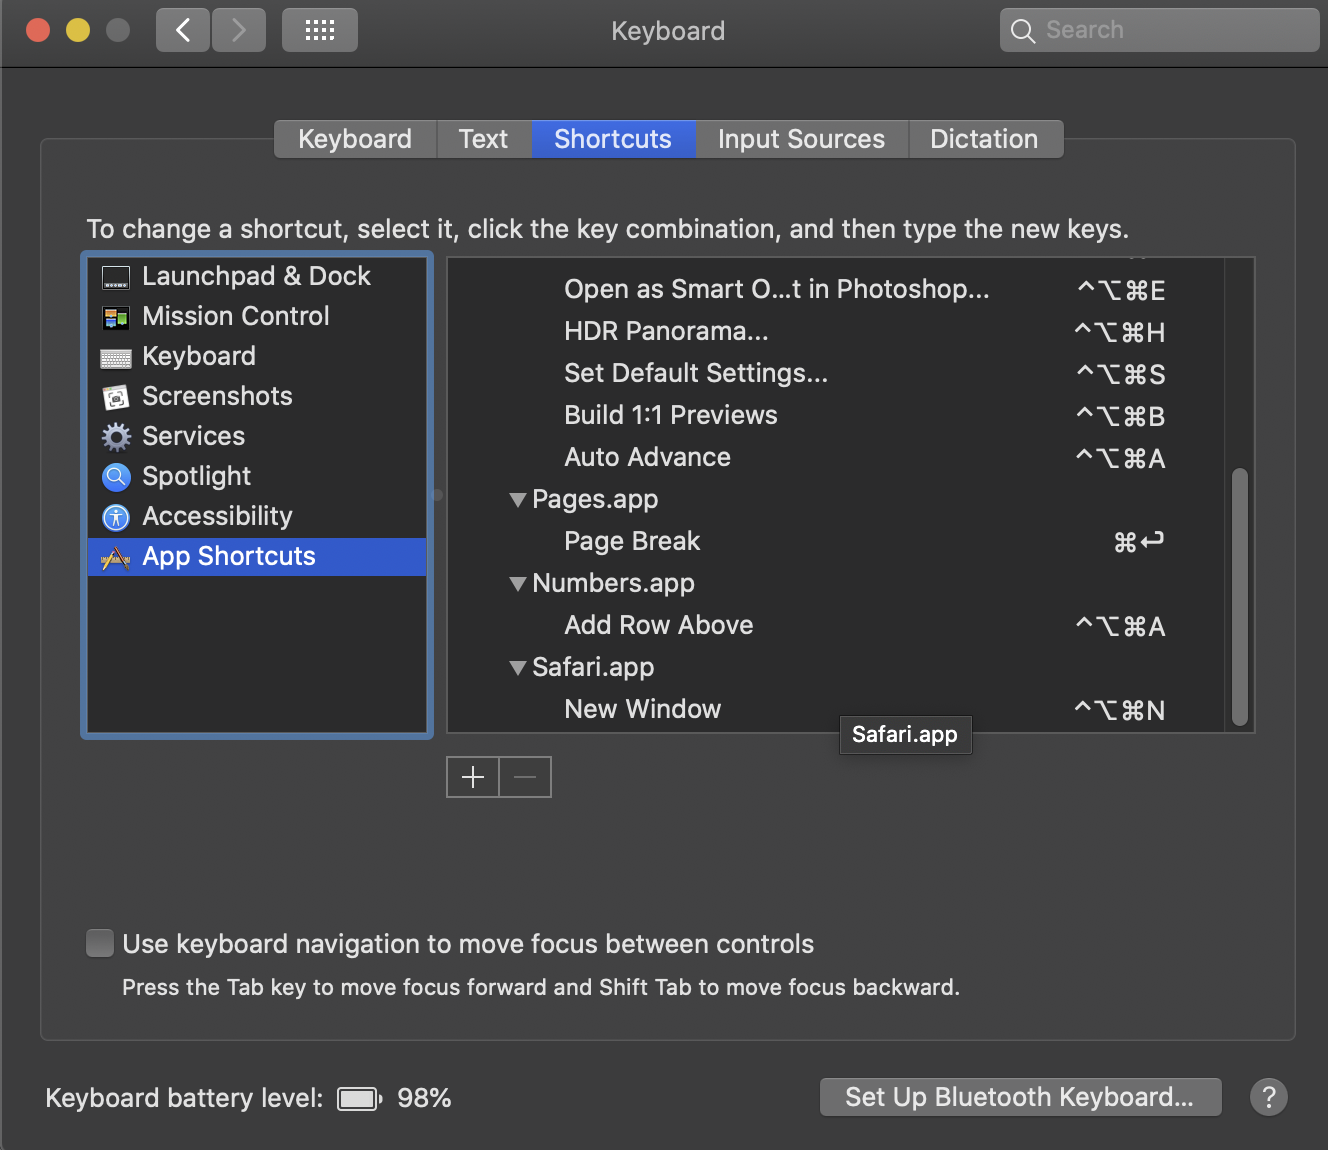Screen dimensions: 1328x1150
Task: Click key combination for Build 1:1 Previews
Action: coord(1121,416)
